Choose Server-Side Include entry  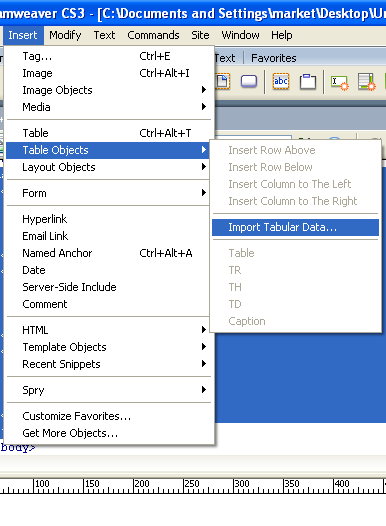click(108, 287)
